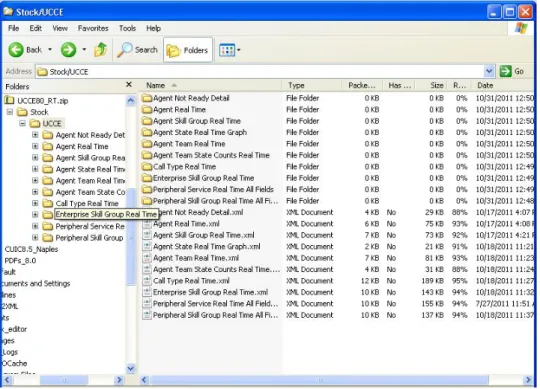Image resolution: width=540 pixels, height=389 pixels.
Task: Click the green Back arrow icon
Action: (16, 50)
